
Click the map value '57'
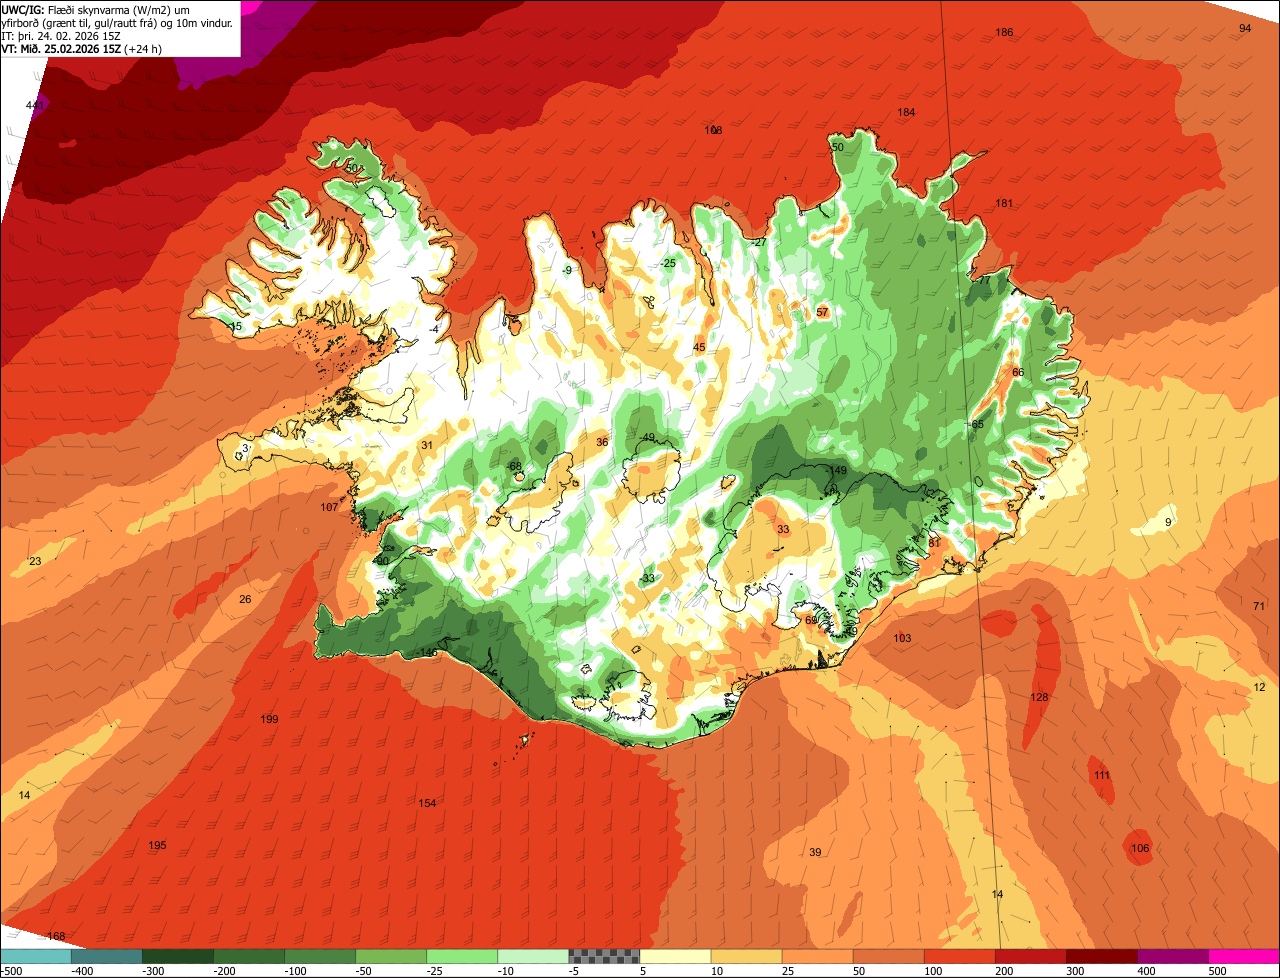point(822,312)
